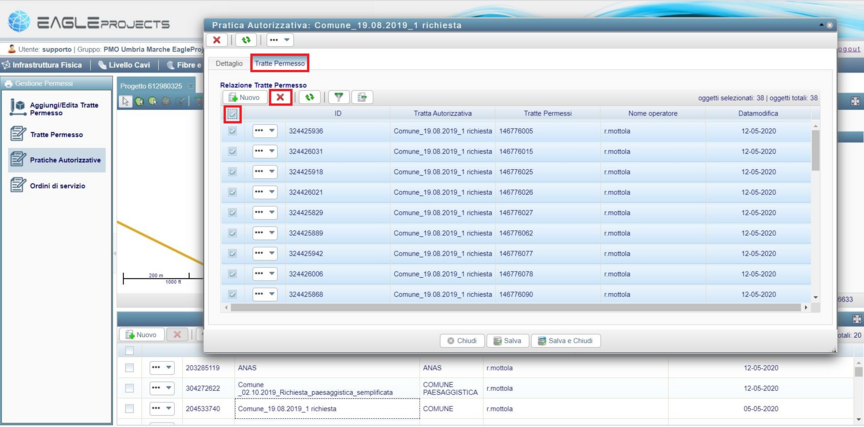Click the Chiudi button
This screenshot has width=864, height=427.
coord(461,341)
